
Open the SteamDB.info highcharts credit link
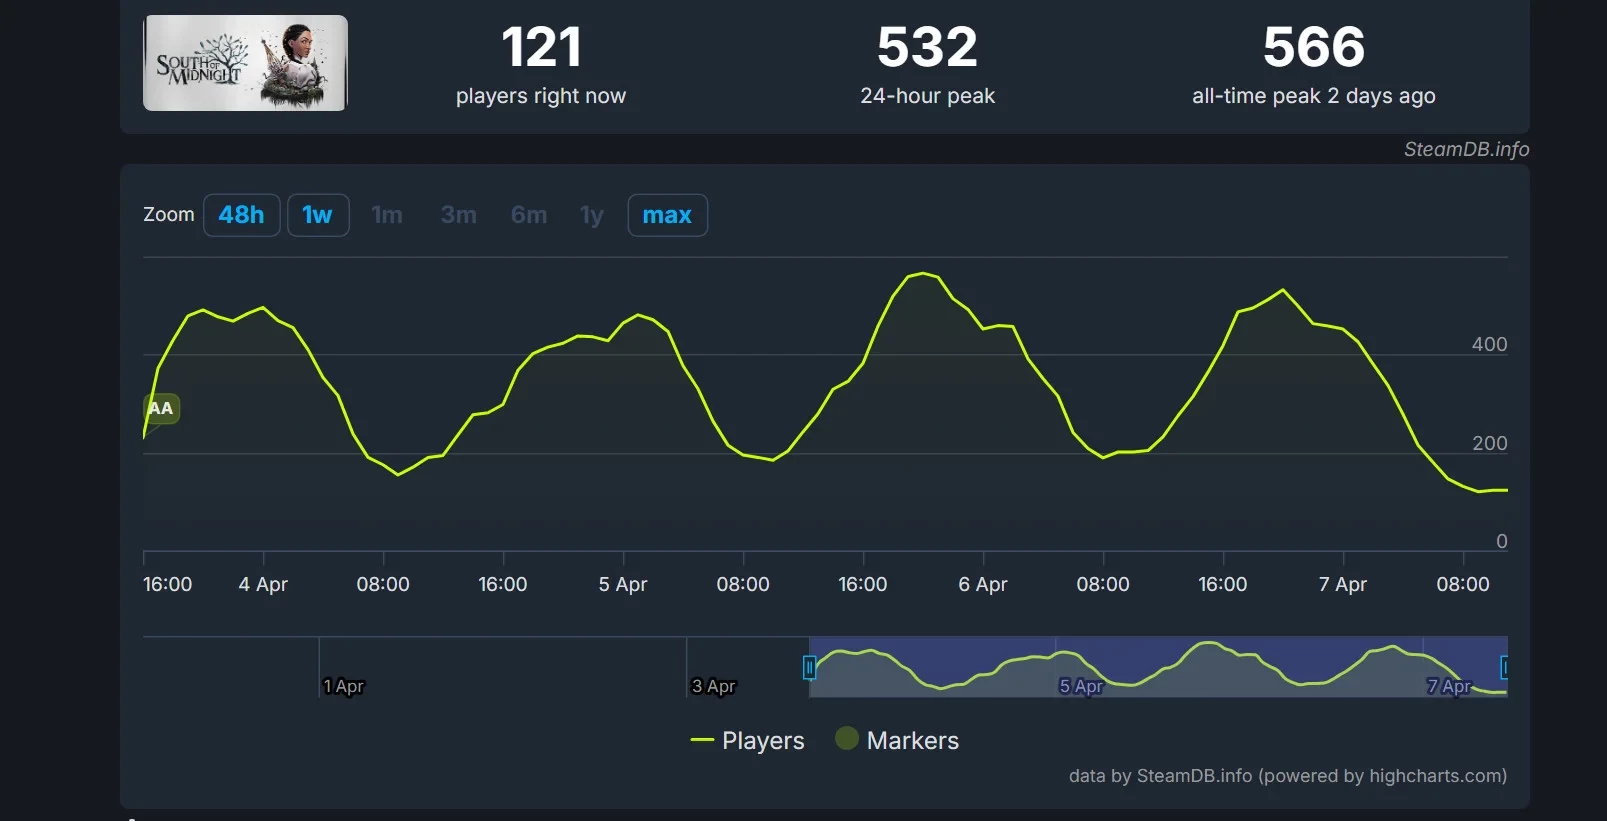(x=1287, y=776)
